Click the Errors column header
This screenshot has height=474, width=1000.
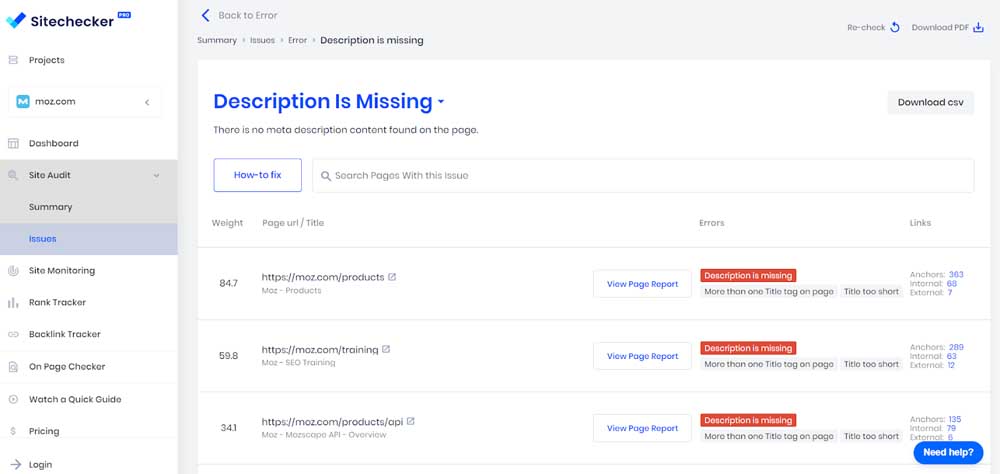[x=711, y=223]
